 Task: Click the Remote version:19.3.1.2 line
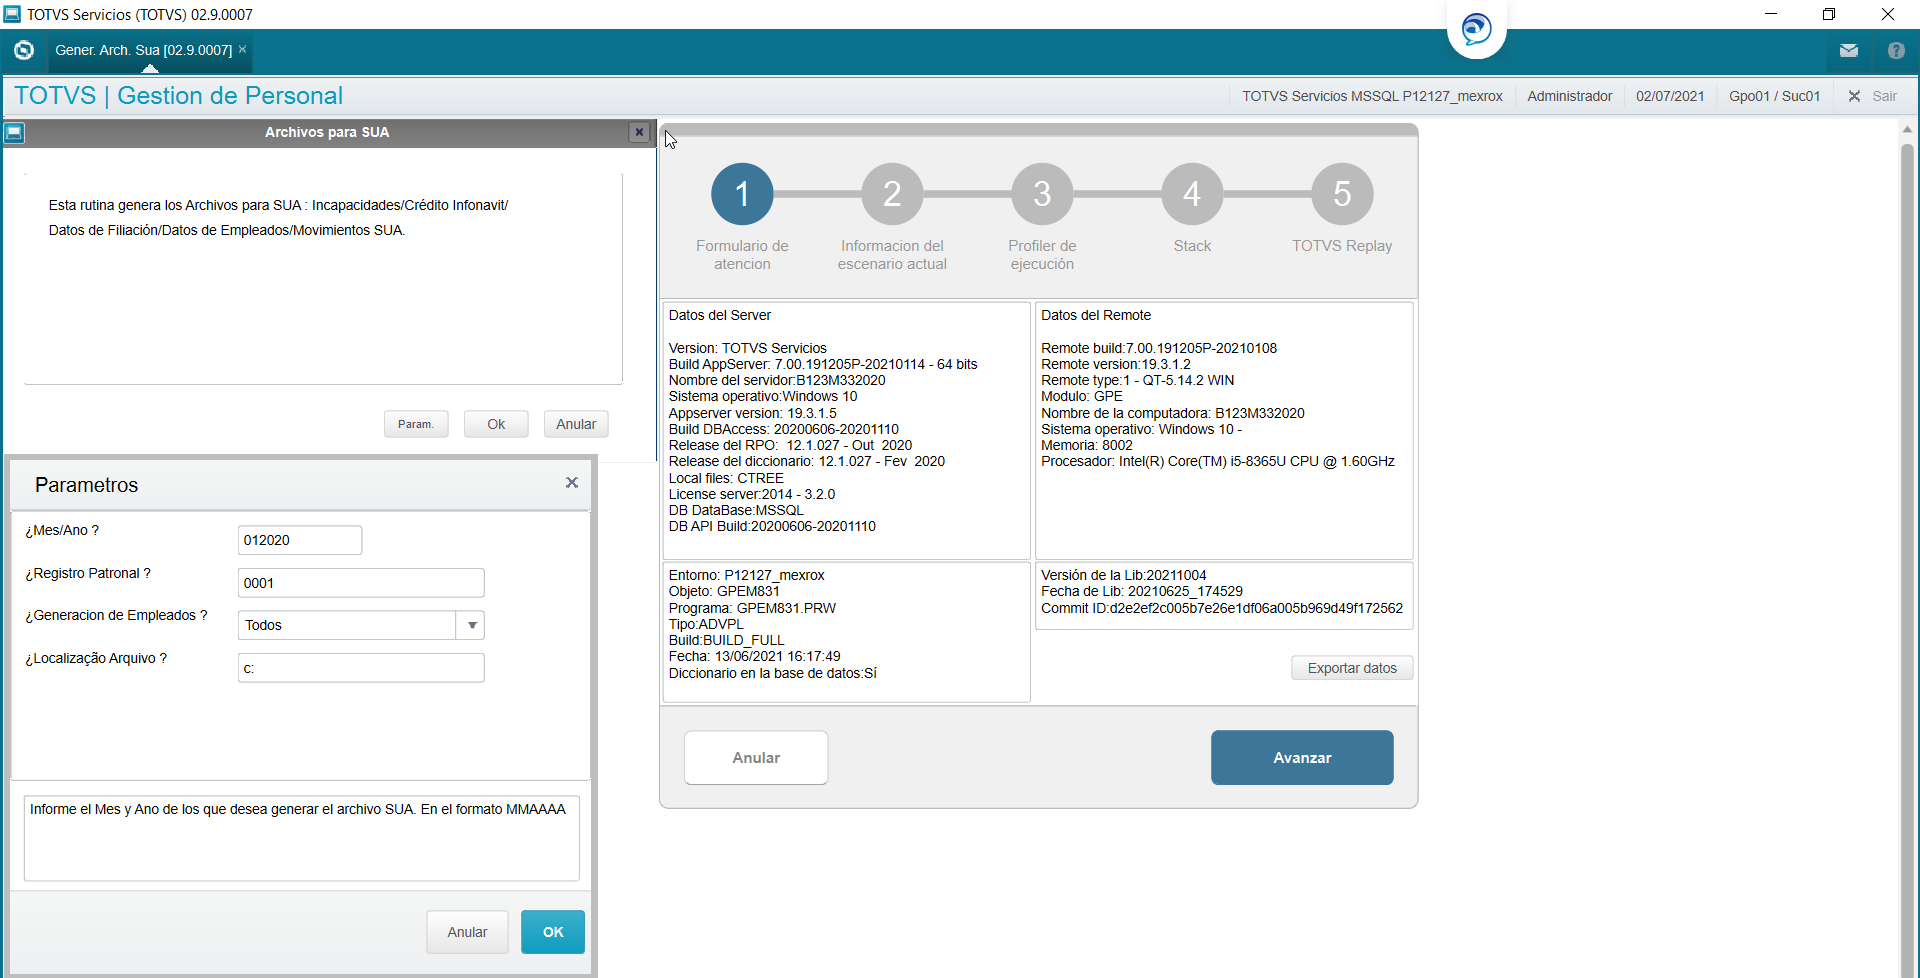[1116, 364]
